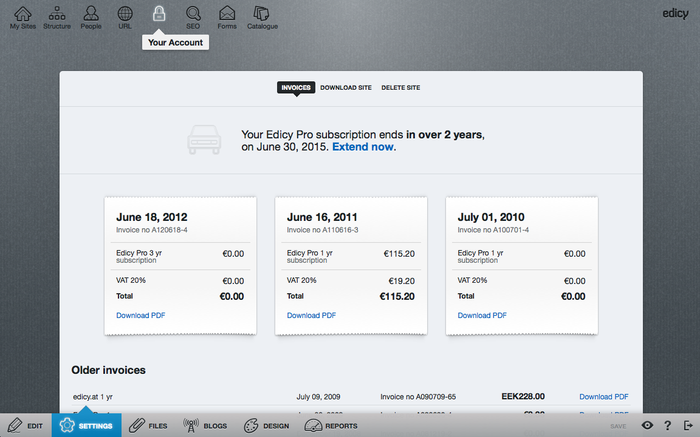Open the Forms envelope icon
The image size is (700, 437).
point(227,16)
